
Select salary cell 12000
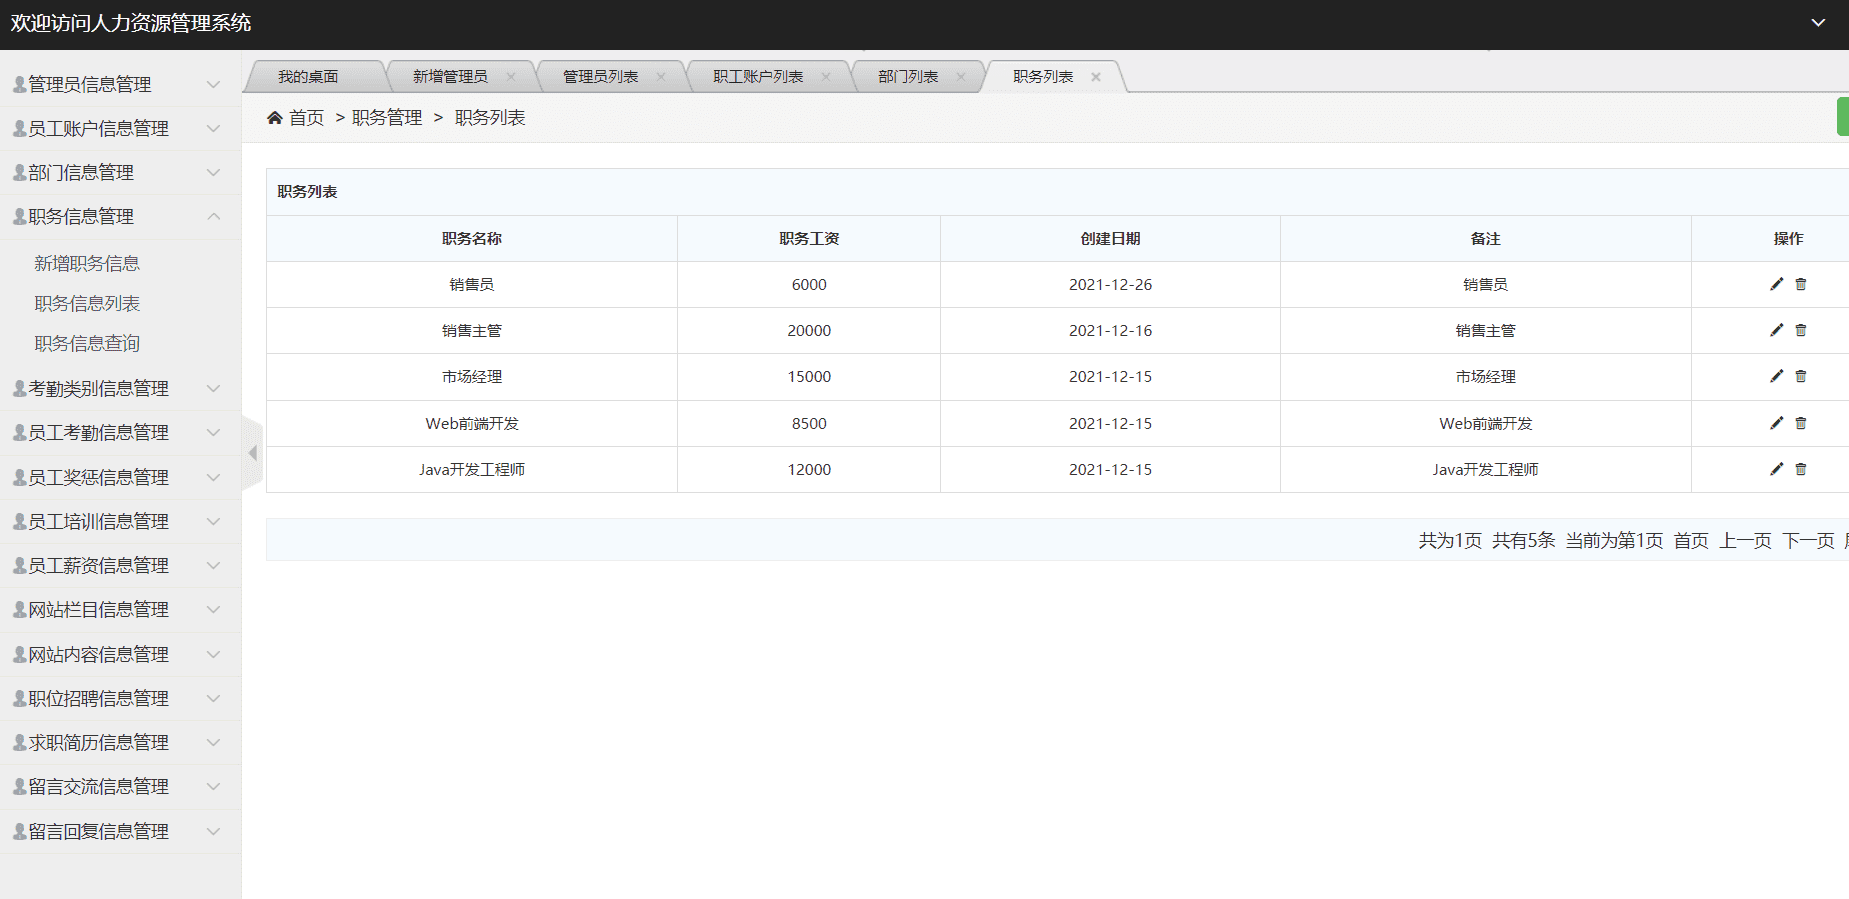(809, 469)
